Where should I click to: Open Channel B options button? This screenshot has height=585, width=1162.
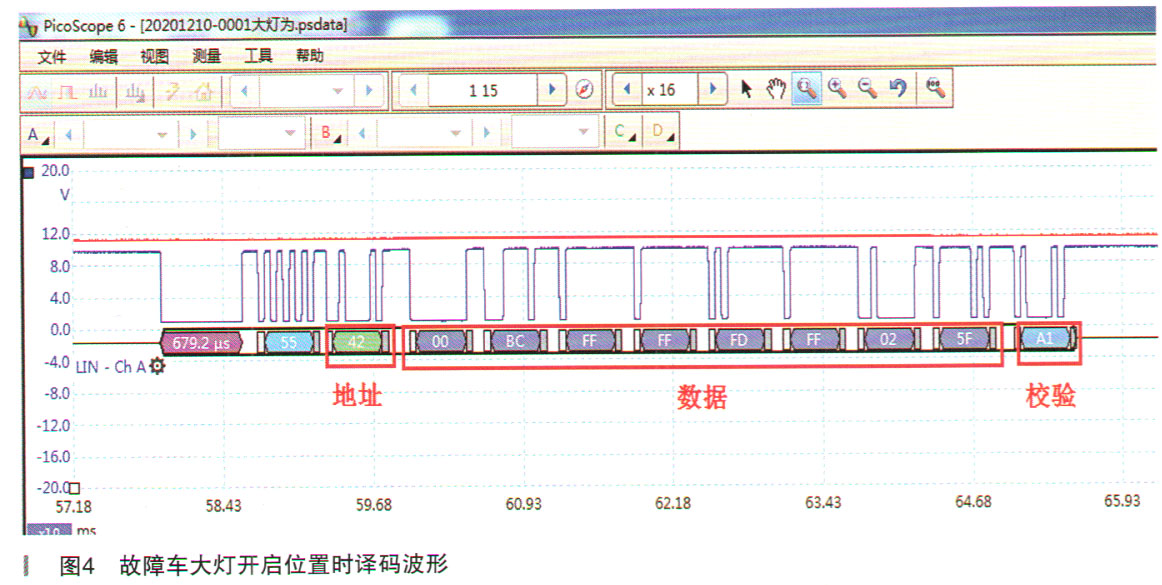pyautogui.click(x=331, y=134)
